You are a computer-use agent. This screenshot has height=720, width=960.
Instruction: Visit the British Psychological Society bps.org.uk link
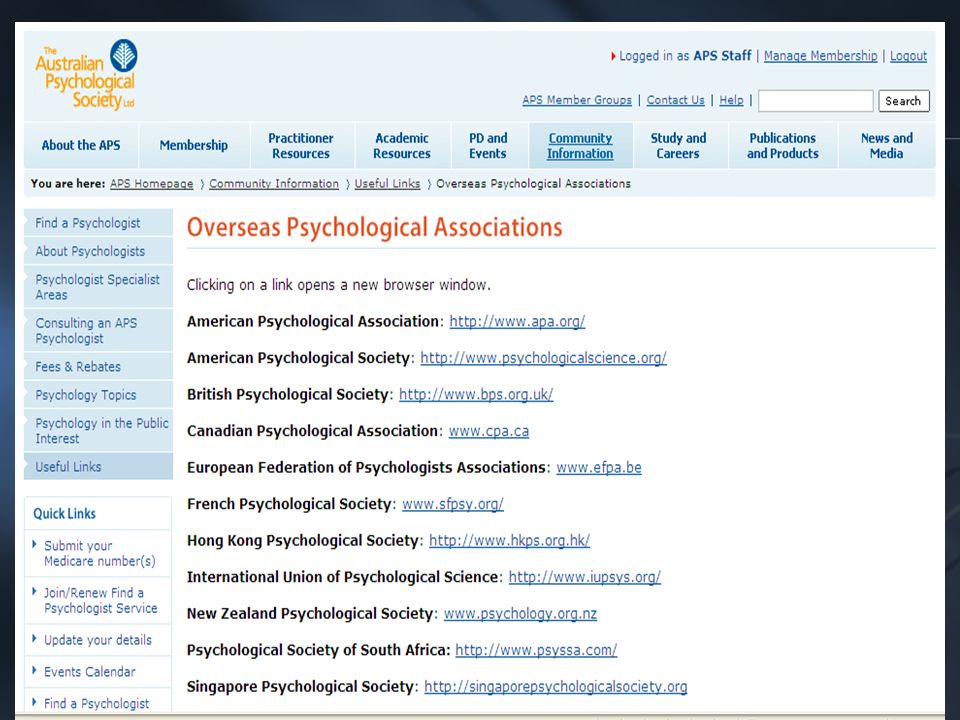(476, 394)
